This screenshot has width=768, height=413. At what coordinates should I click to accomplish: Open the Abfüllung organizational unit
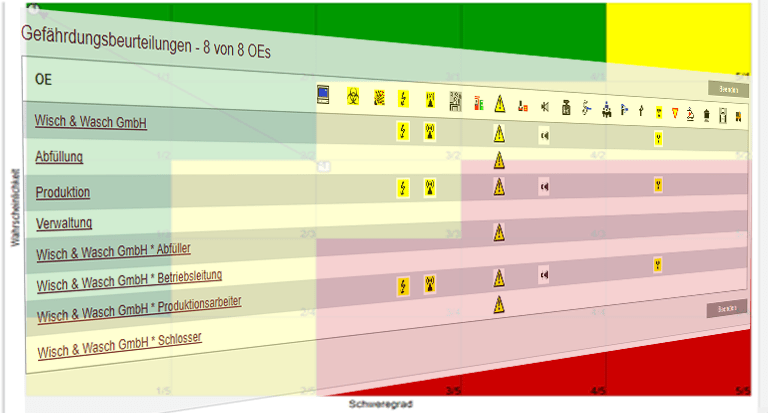[59, 157]
